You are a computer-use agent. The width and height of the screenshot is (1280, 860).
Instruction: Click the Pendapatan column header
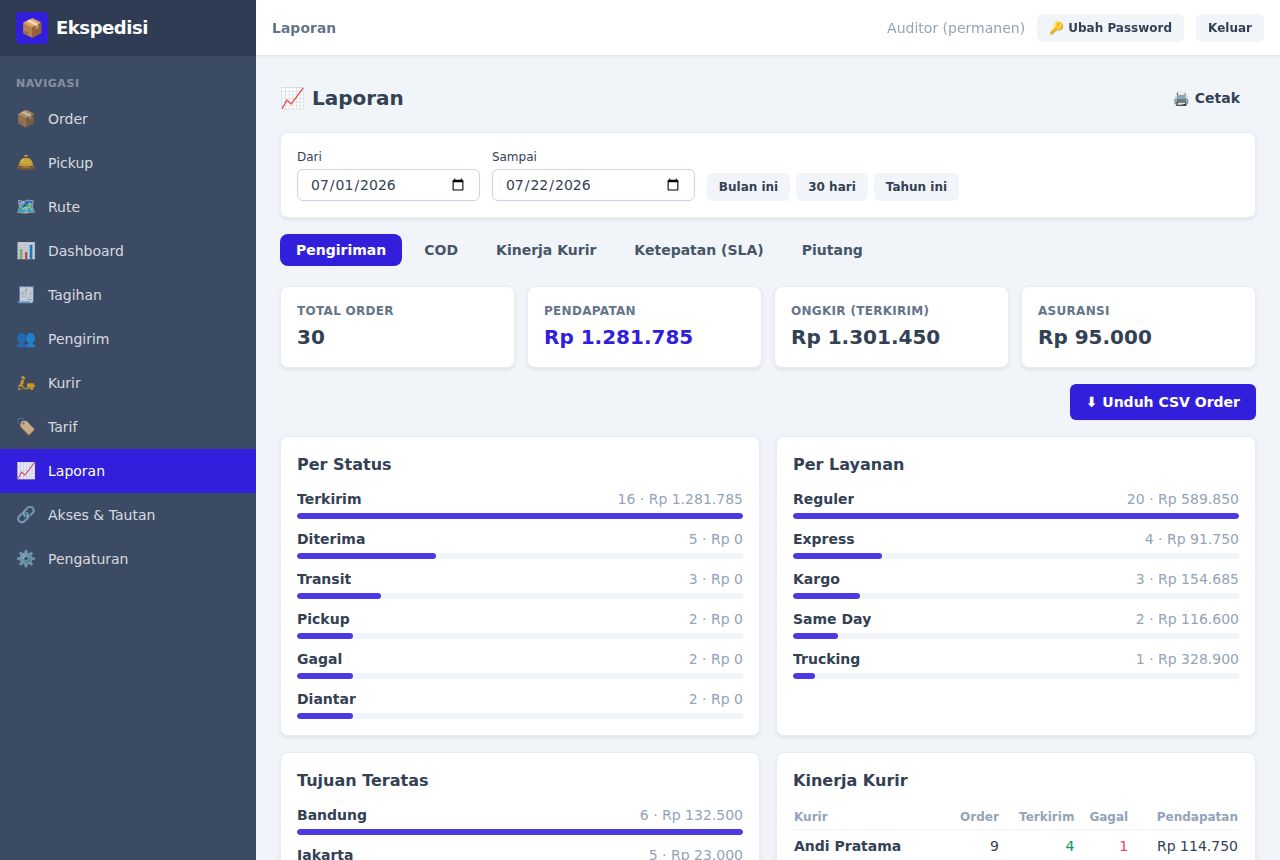[x=1197, y=817]
